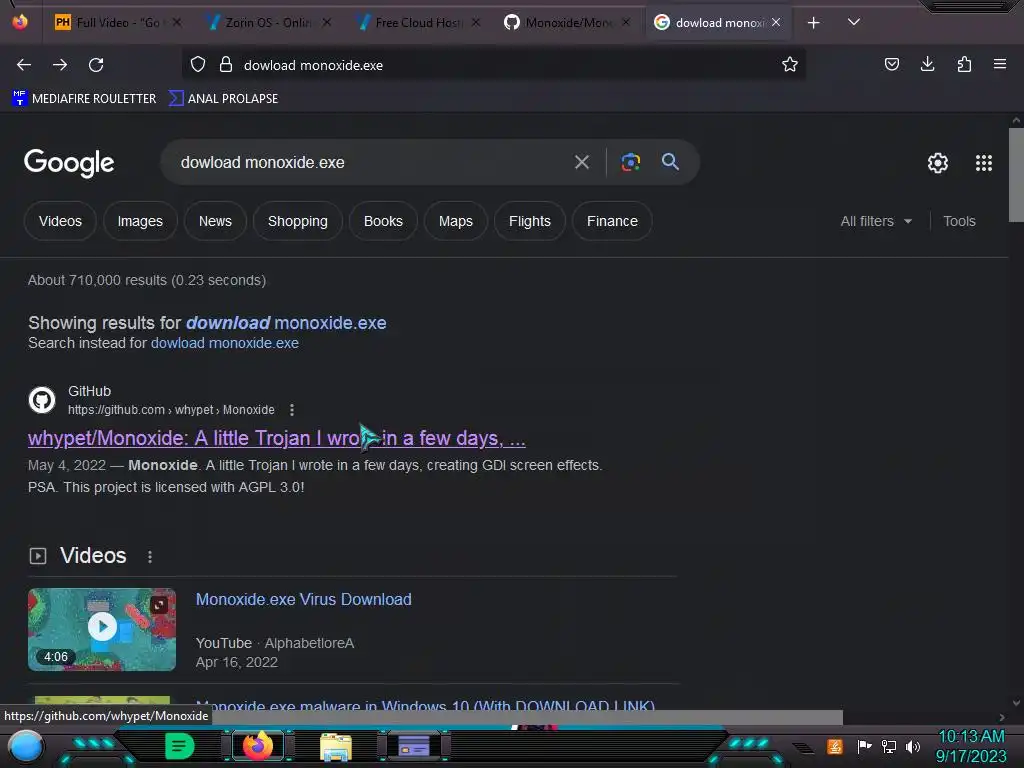Image resolution: width=1024 pixels, height=768 pixels.
Task: Open the search Tools button
Action: point(959,221)
